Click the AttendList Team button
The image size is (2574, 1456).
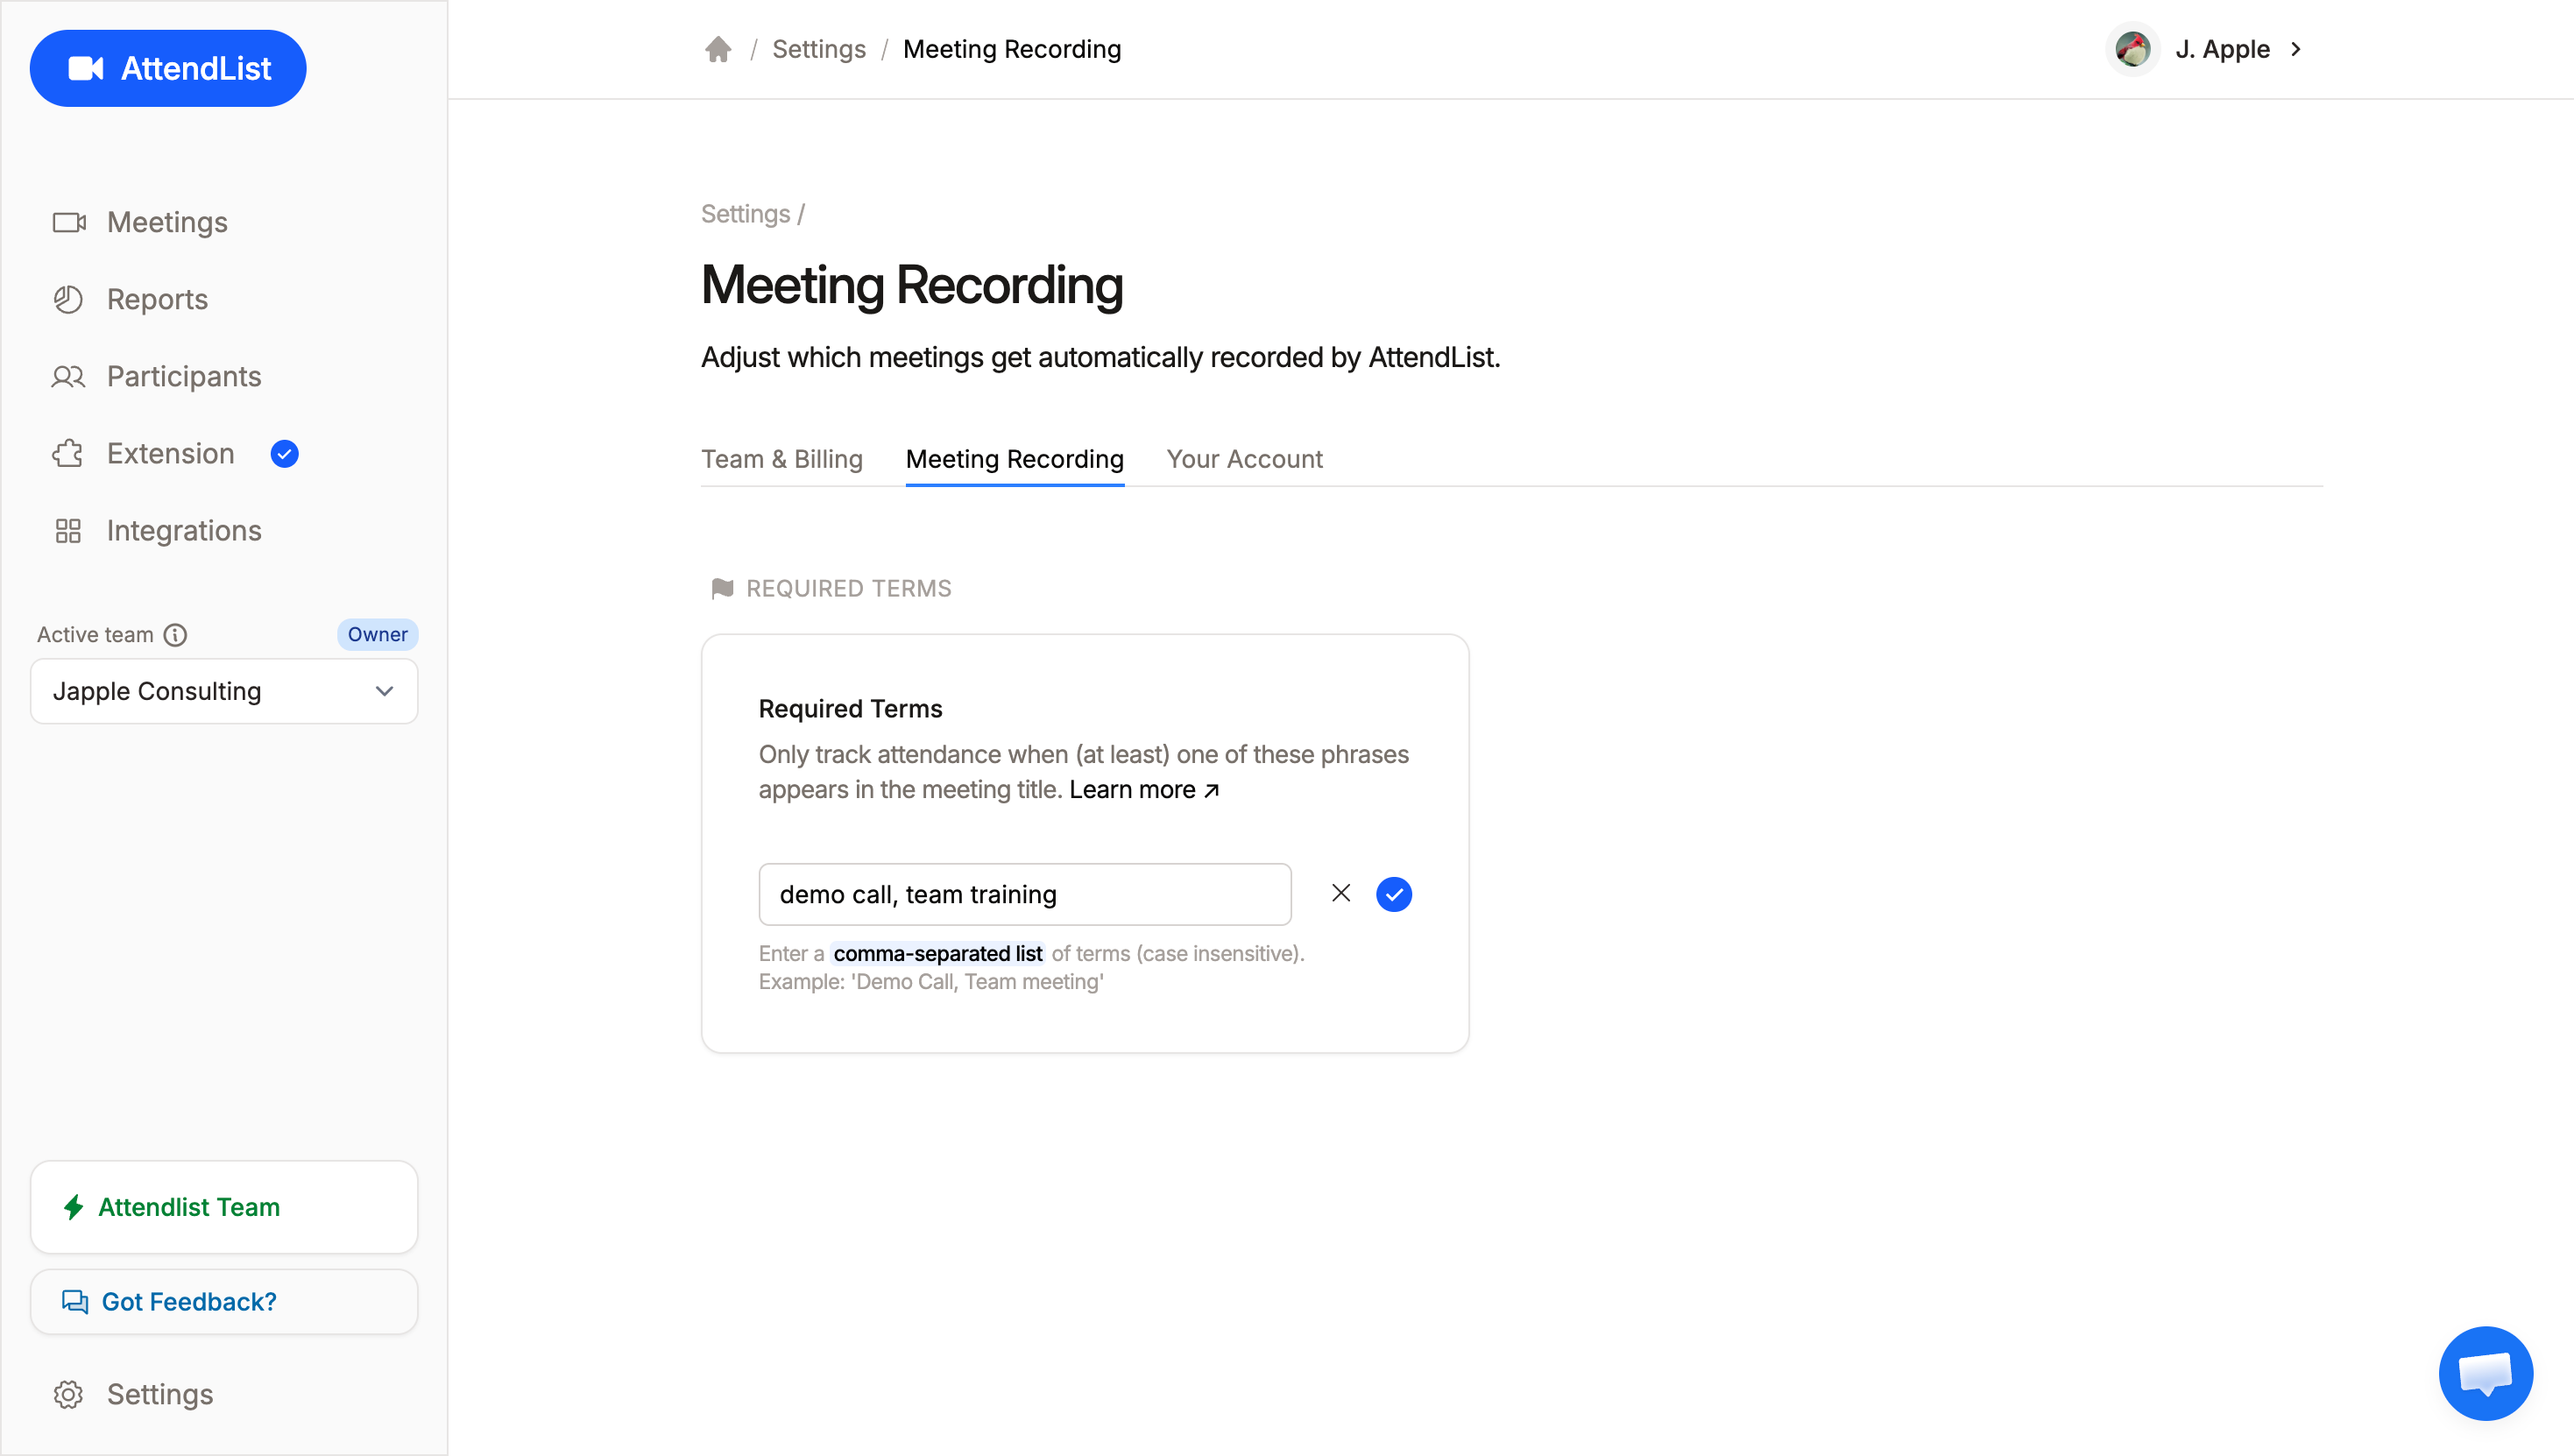223,1206
